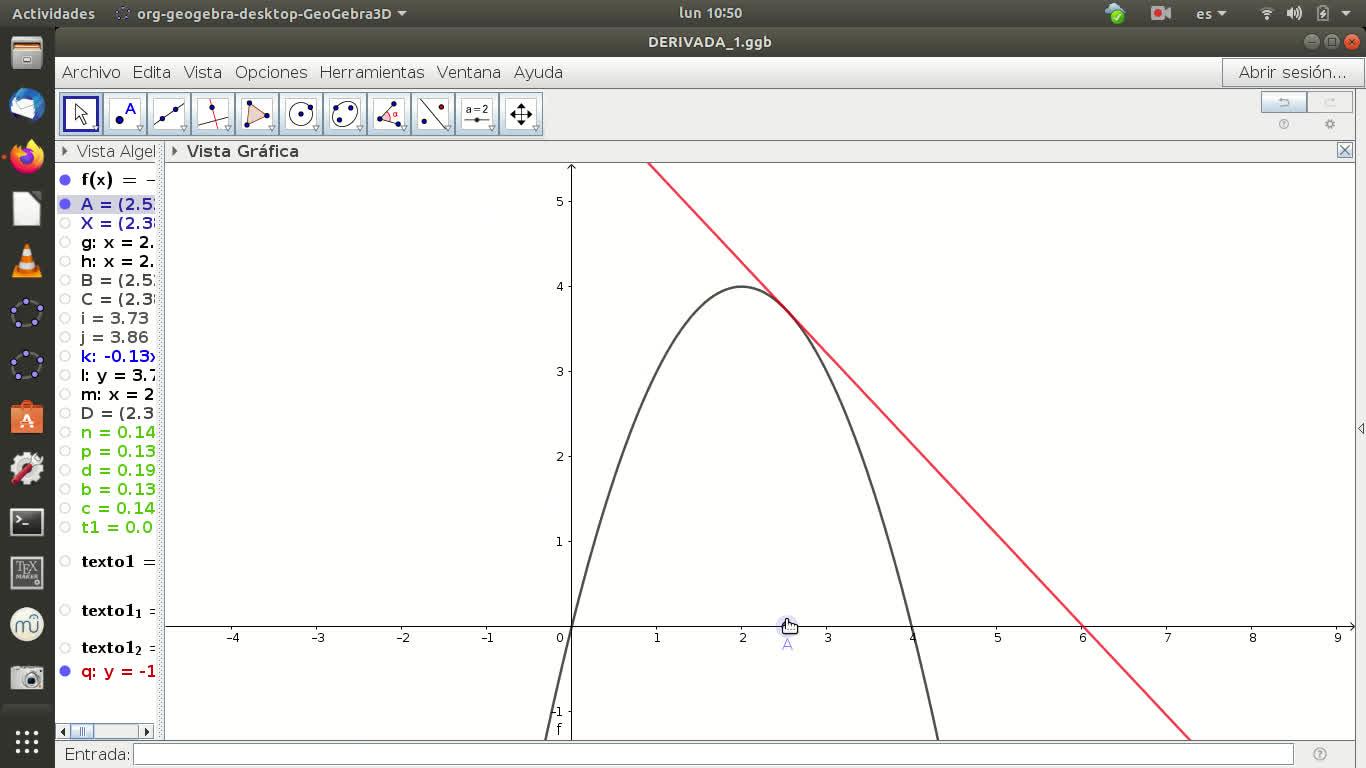The image size is (1366, 768).
Task: Select the Move arrow tool
Action: [81, 114]
